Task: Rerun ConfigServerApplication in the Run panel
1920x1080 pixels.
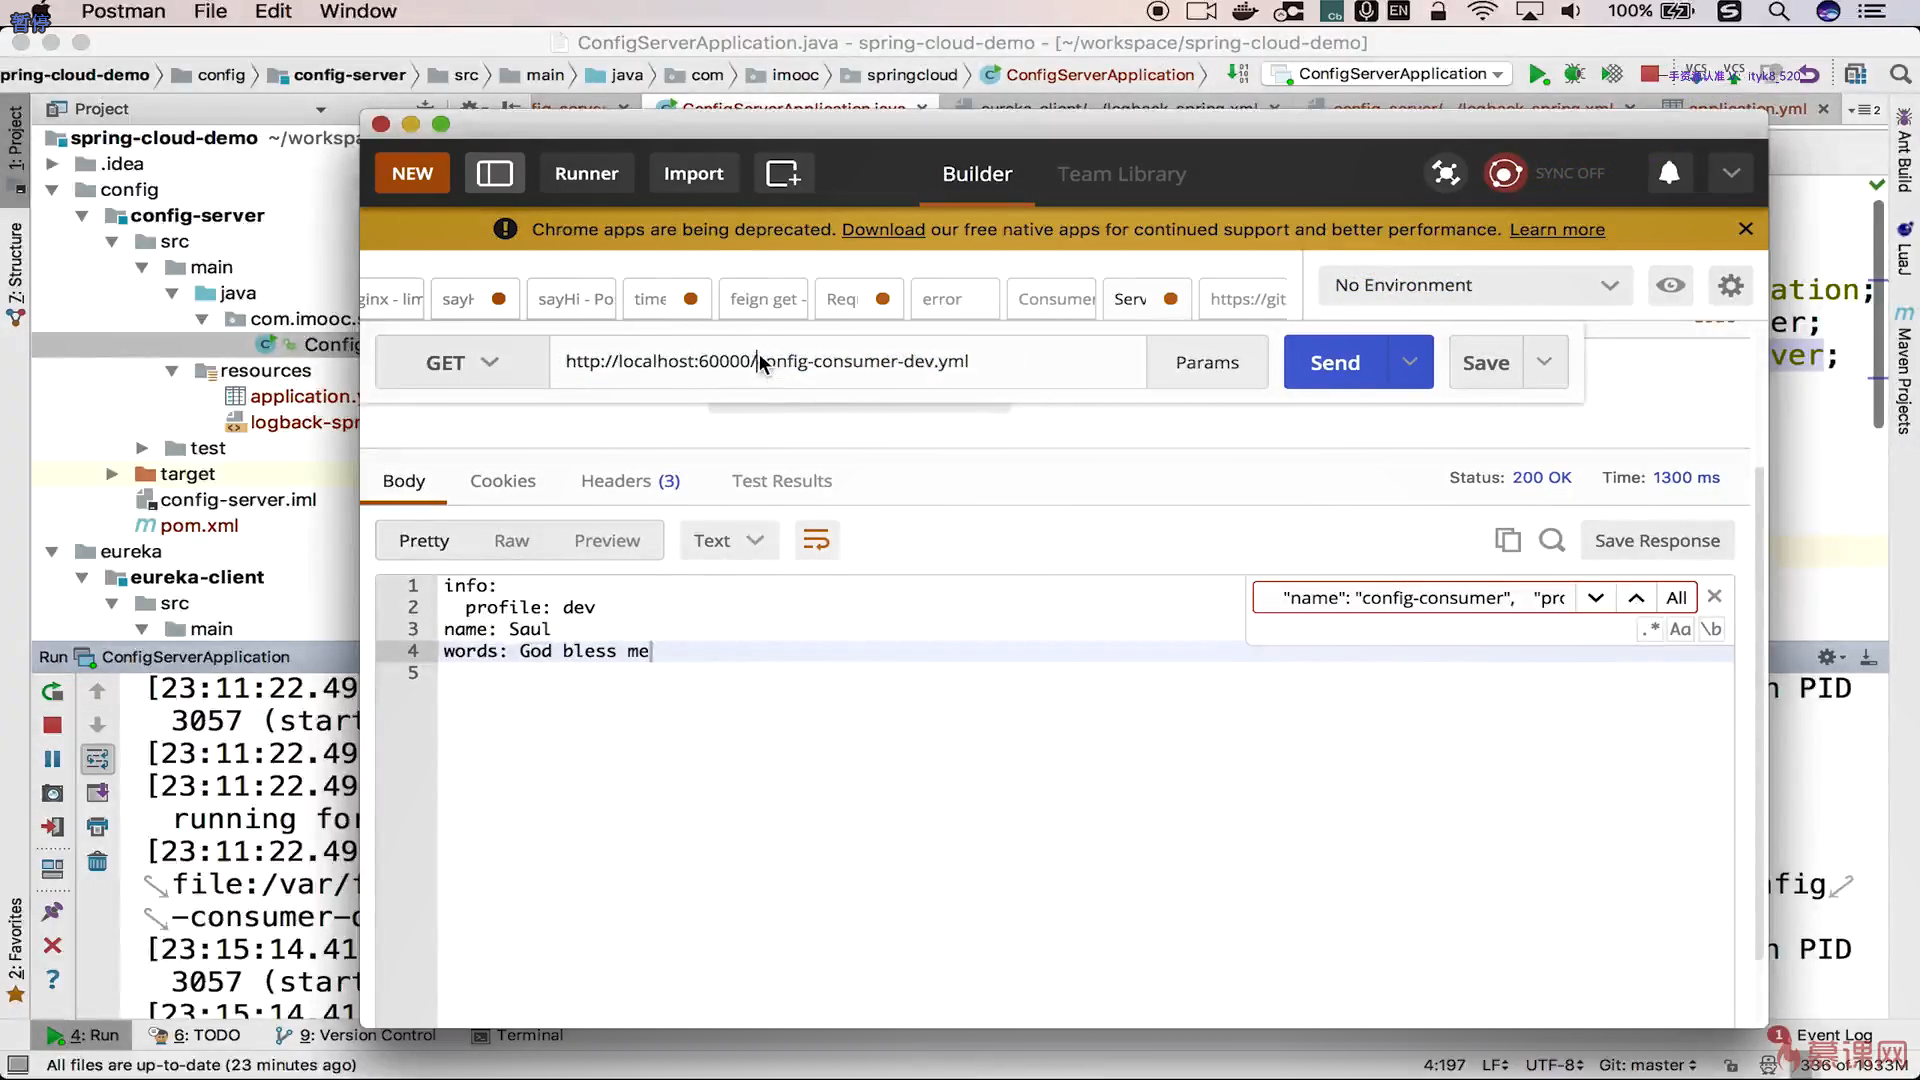Action: (53, 691)
